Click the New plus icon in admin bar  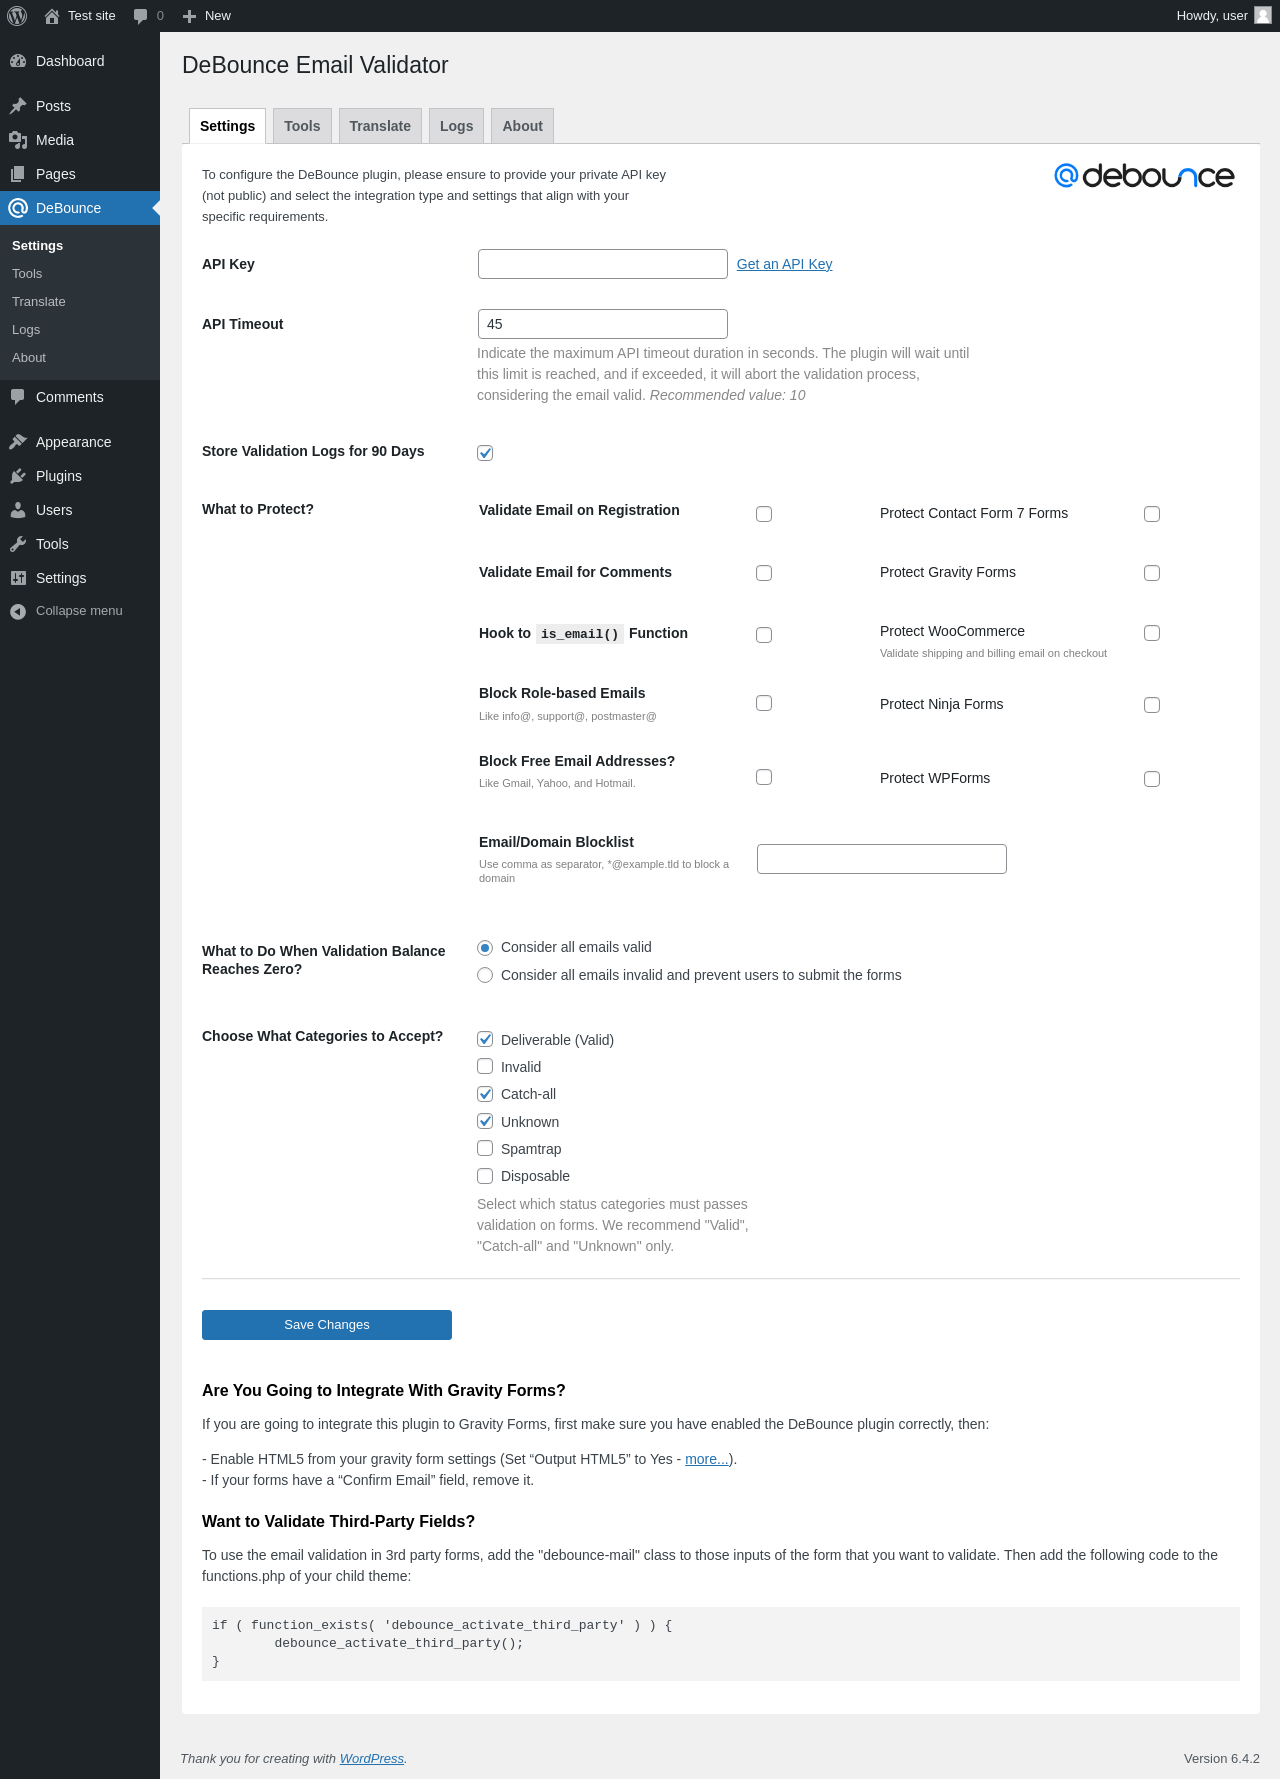(x=189, y=16)
